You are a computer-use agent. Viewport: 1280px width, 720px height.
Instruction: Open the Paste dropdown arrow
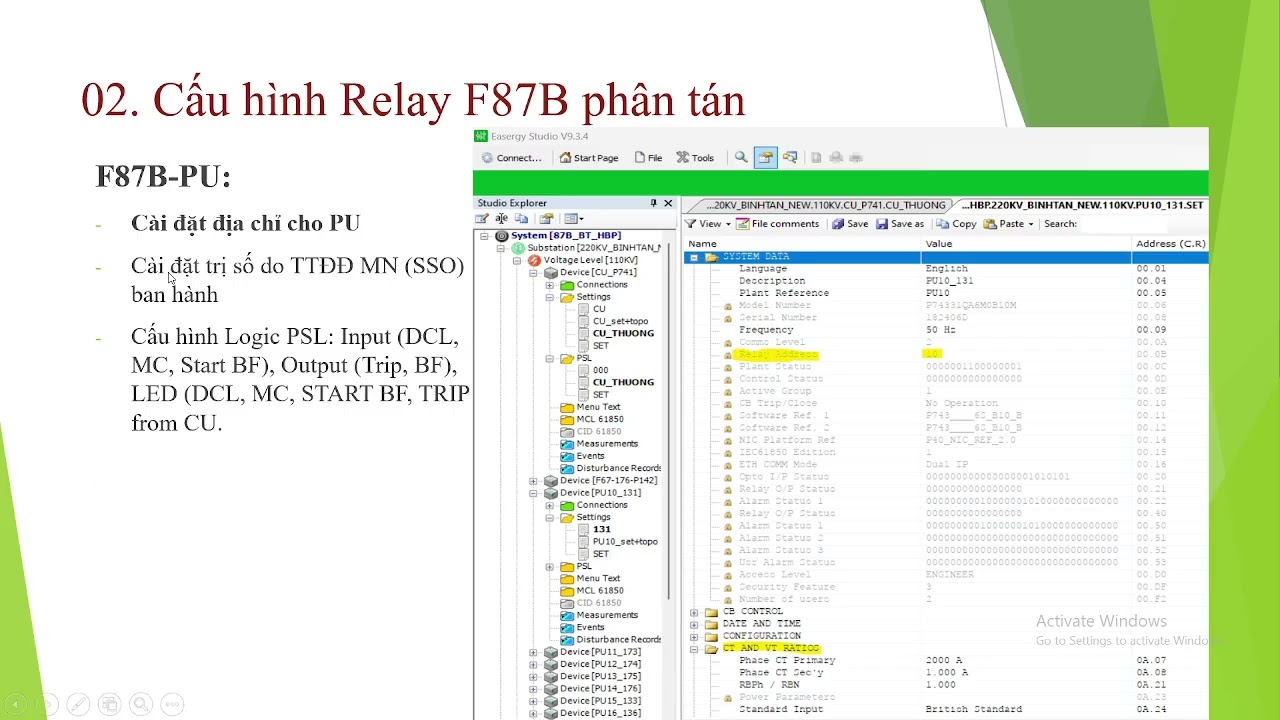[x=1030, y=224]
